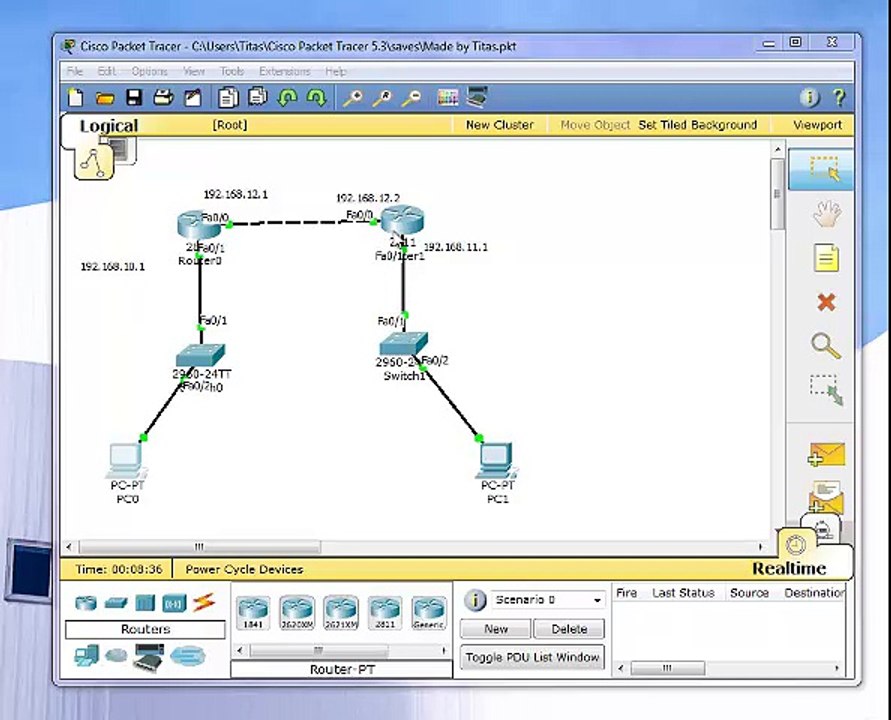Click the Redo arrow icon
Image resolution: width=891 pixels, height=720 pixels.
pos(317,97)
